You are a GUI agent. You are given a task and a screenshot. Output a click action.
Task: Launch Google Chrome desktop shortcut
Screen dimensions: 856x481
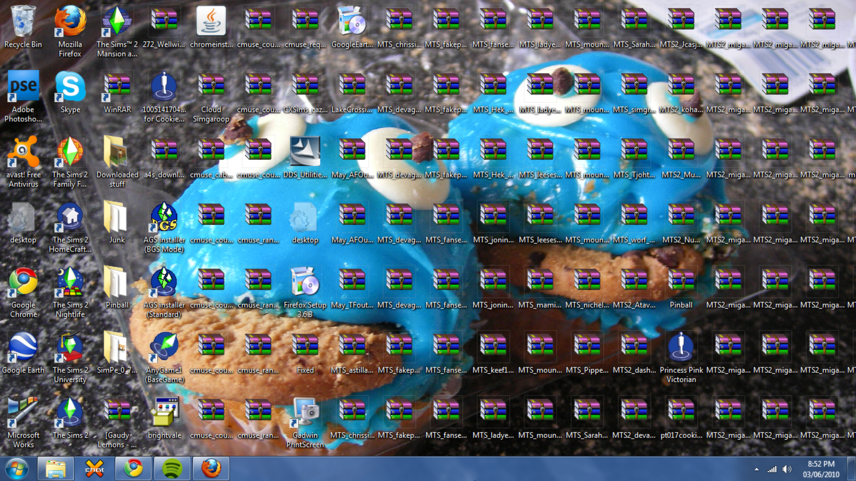tap(23, 292)
